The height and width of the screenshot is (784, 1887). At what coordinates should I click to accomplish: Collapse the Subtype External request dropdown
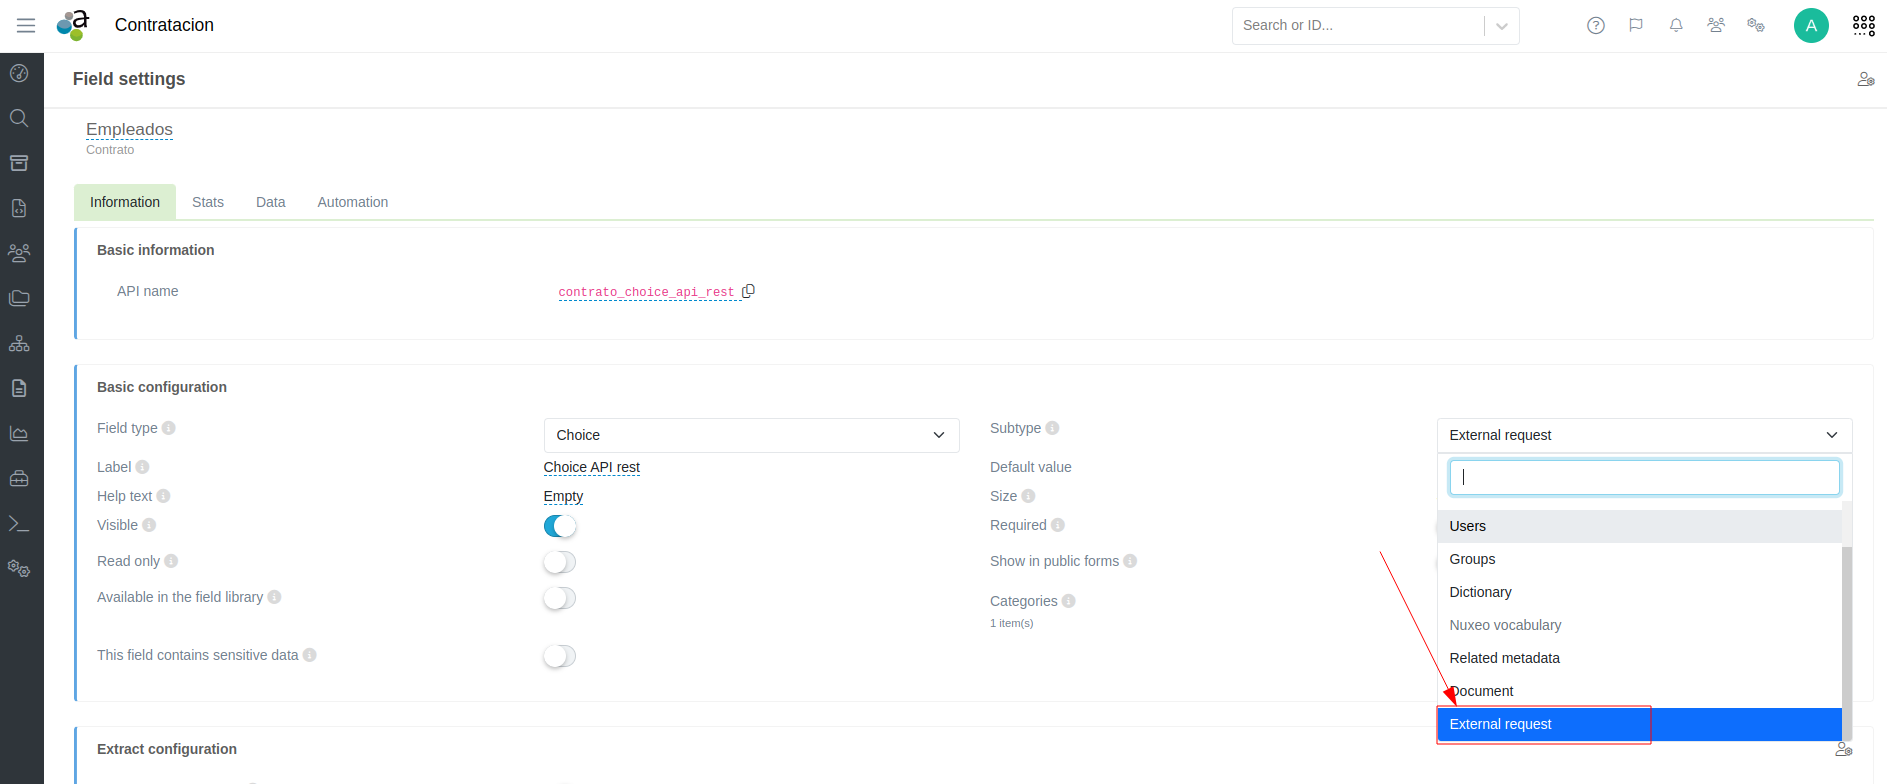1643,435
